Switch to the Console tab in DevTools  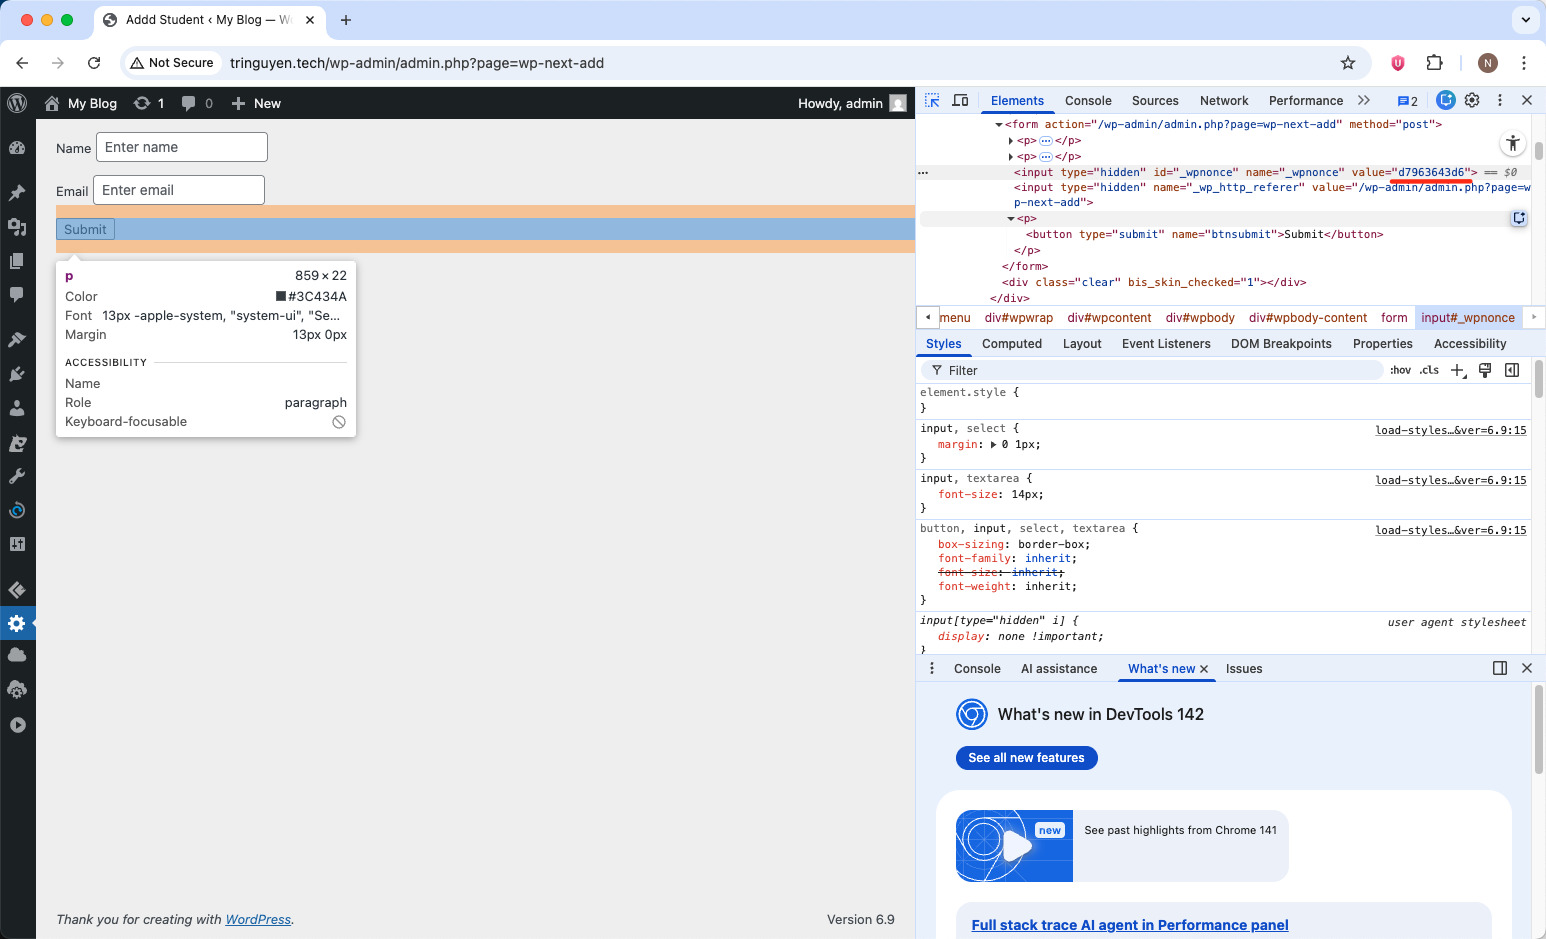pos(1088,100)
